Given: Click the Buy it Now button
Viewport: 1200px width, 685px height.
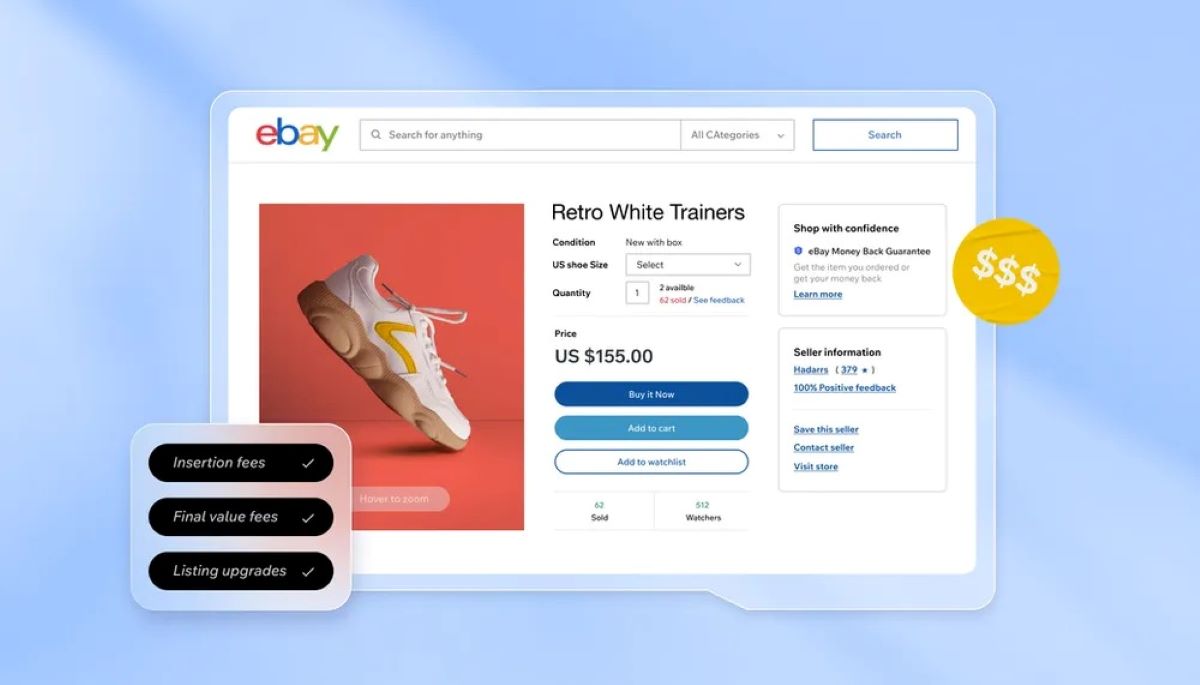Looking at the screenshot, I should pyautogui.click(x=651, y=394).
